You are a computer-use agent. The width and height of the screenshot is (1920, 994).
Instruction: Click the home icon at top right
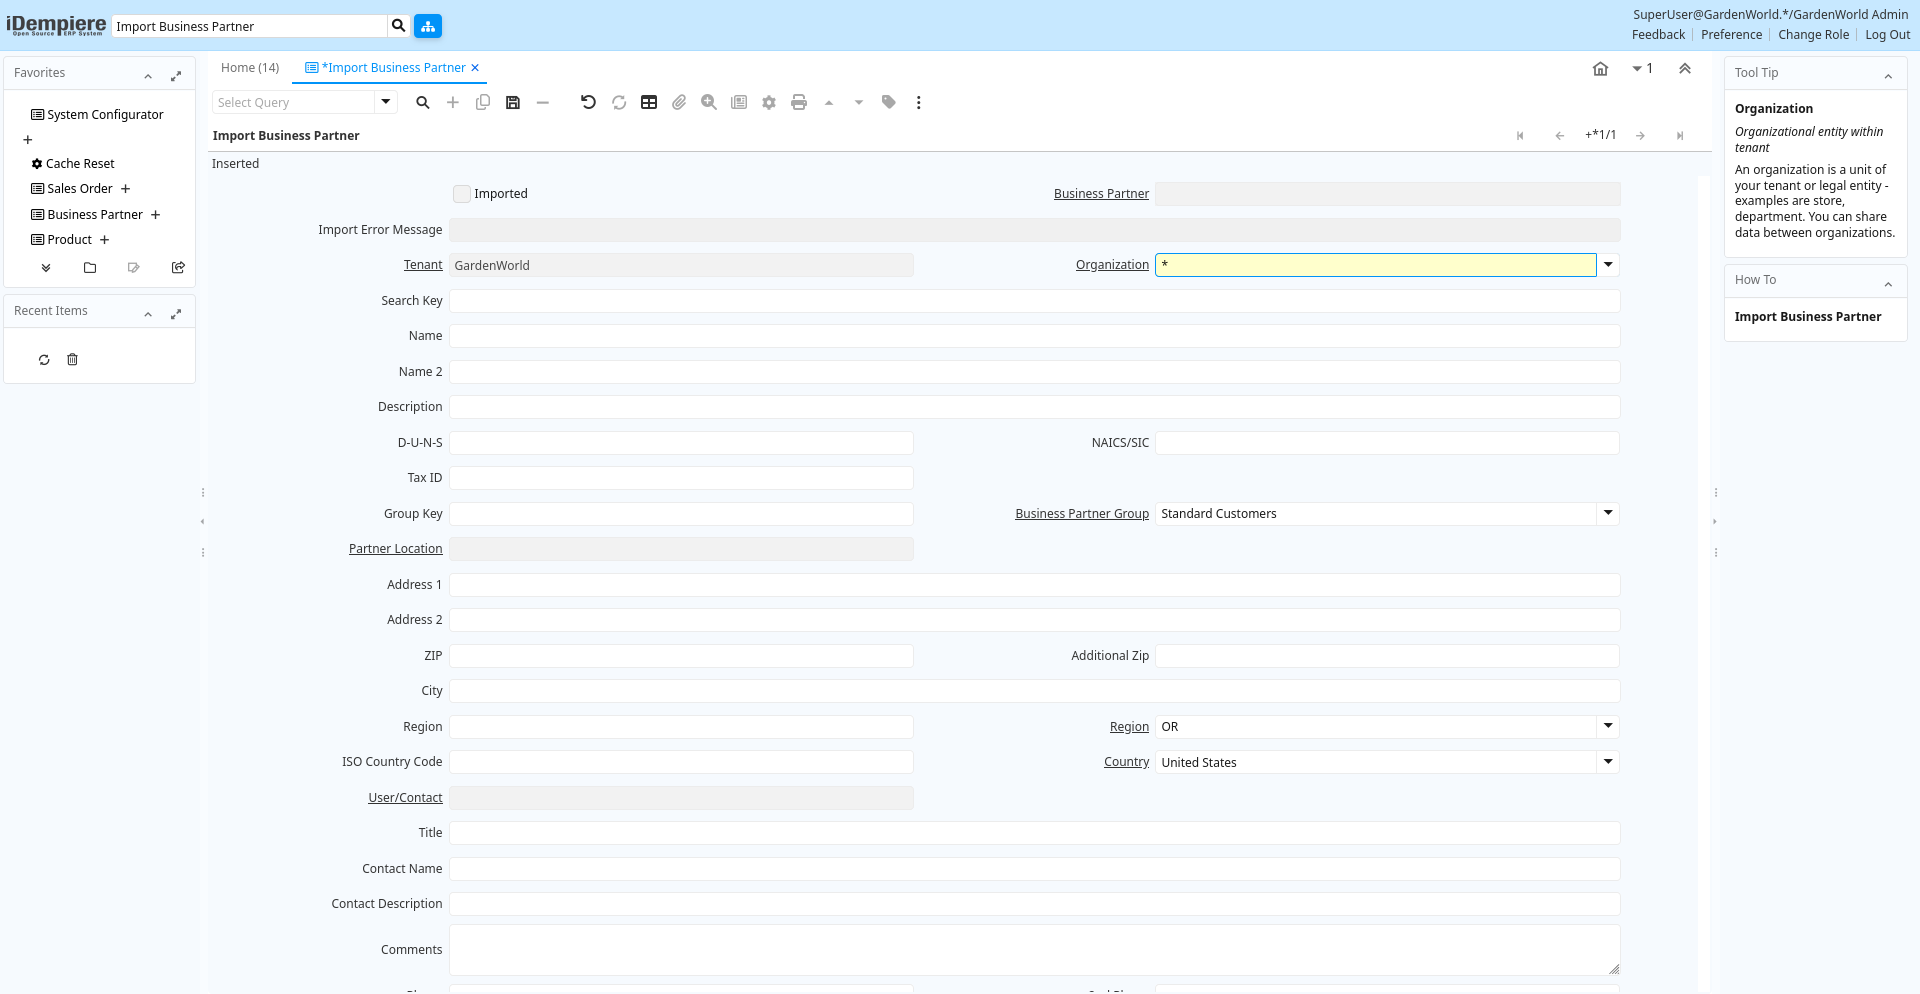[1600, 69]
